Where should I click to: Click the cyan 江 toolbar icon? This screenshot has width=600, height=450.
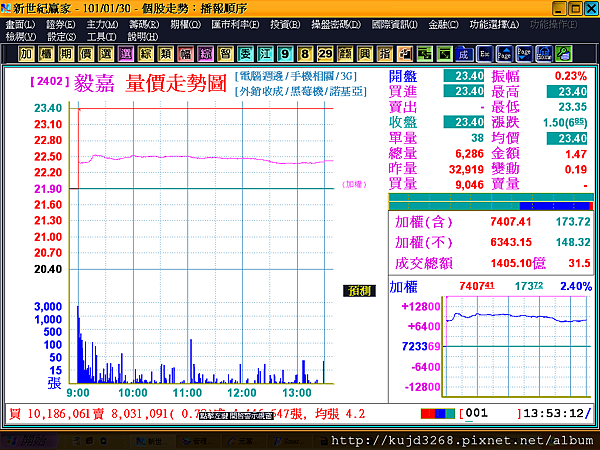[265, 54]
